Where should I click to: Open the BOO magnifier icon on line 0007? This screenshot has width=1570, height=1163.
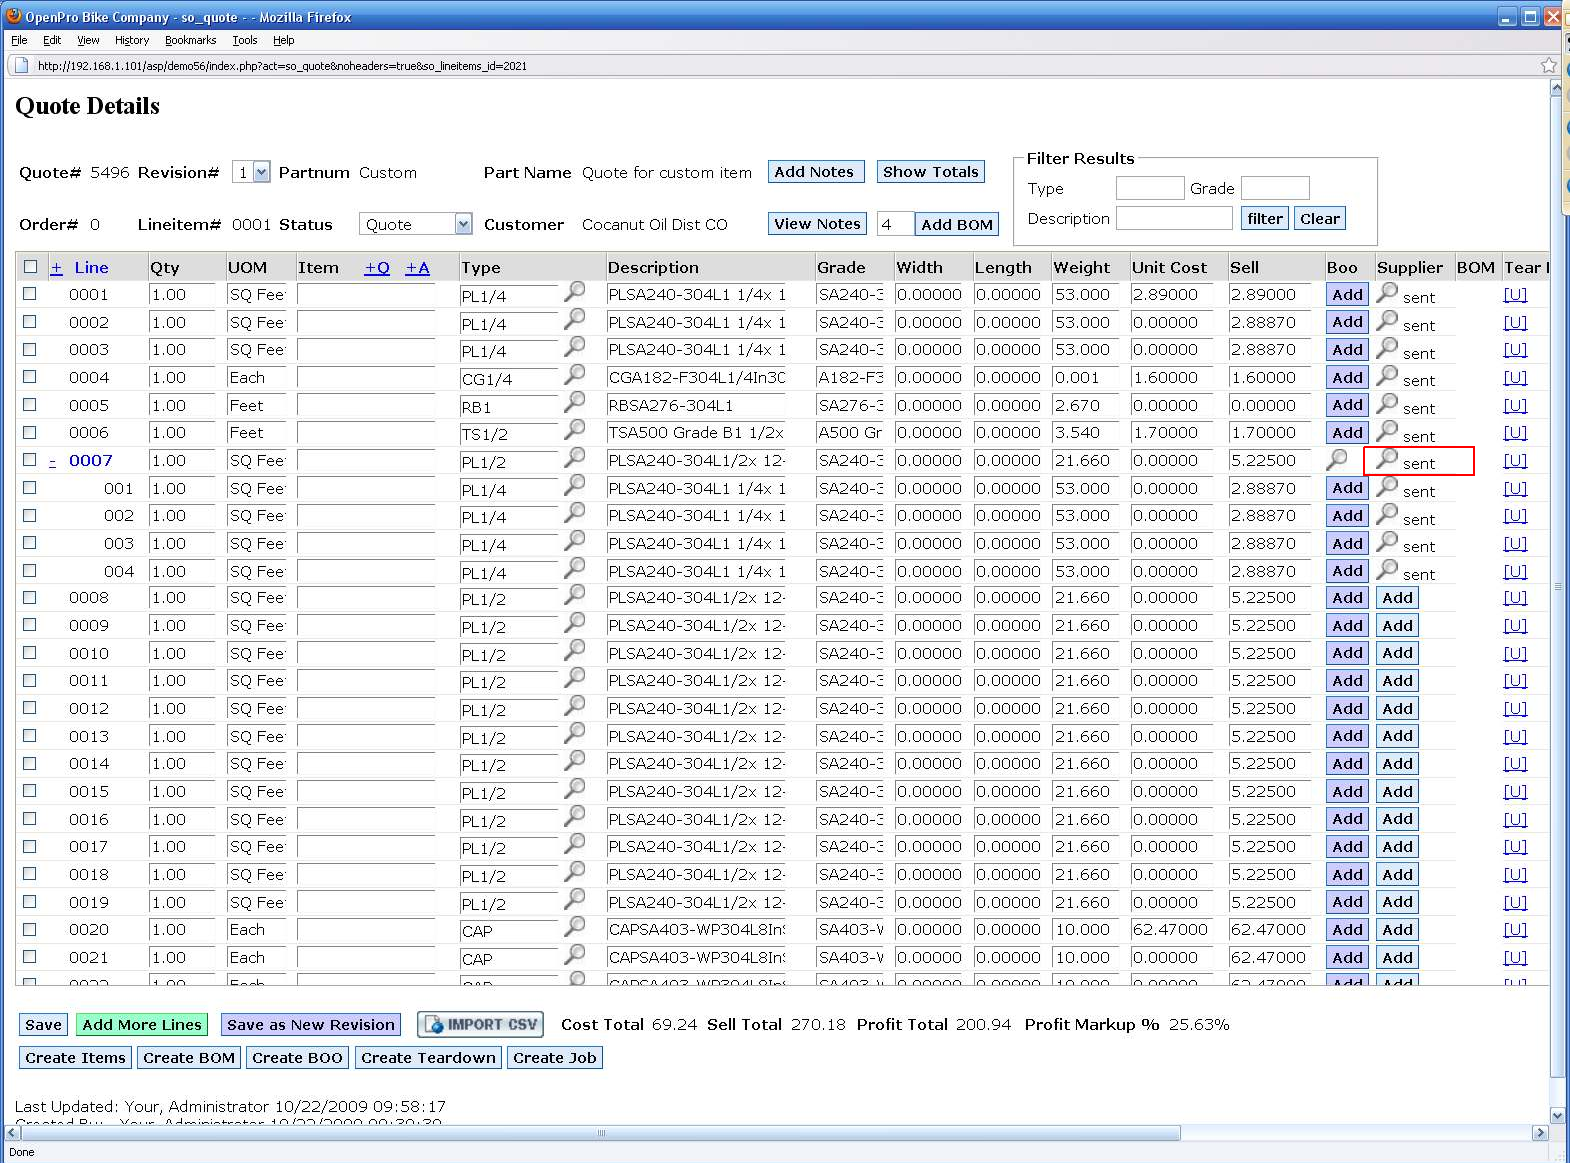[x=1337, y=459]
